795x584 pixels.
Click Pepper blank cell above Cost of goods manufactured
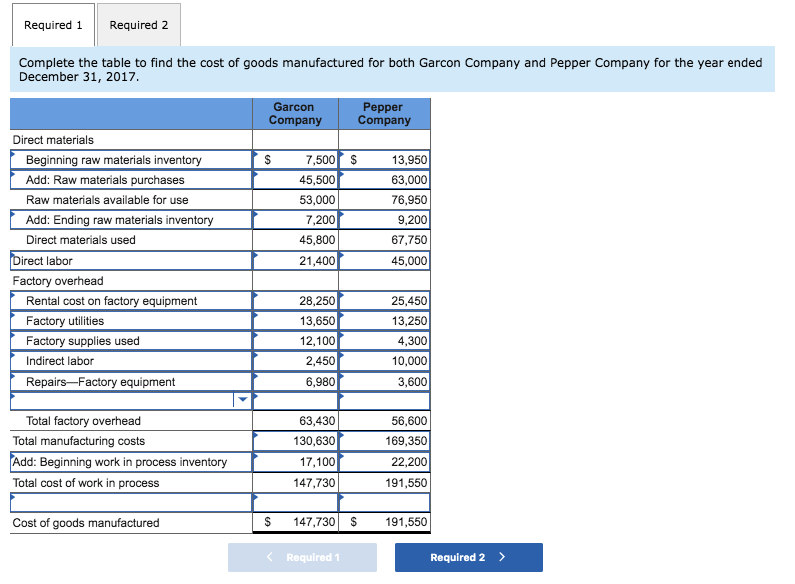[384, 502]
